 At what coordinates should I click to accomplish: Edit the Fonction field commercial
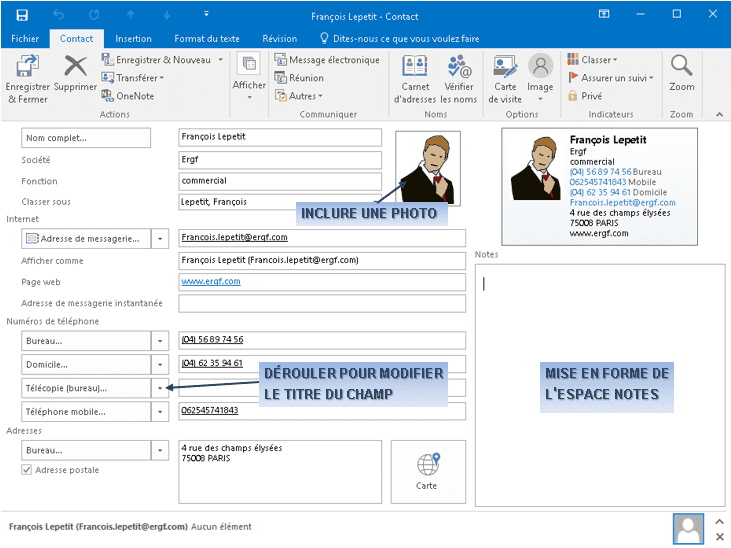[280, 181]
